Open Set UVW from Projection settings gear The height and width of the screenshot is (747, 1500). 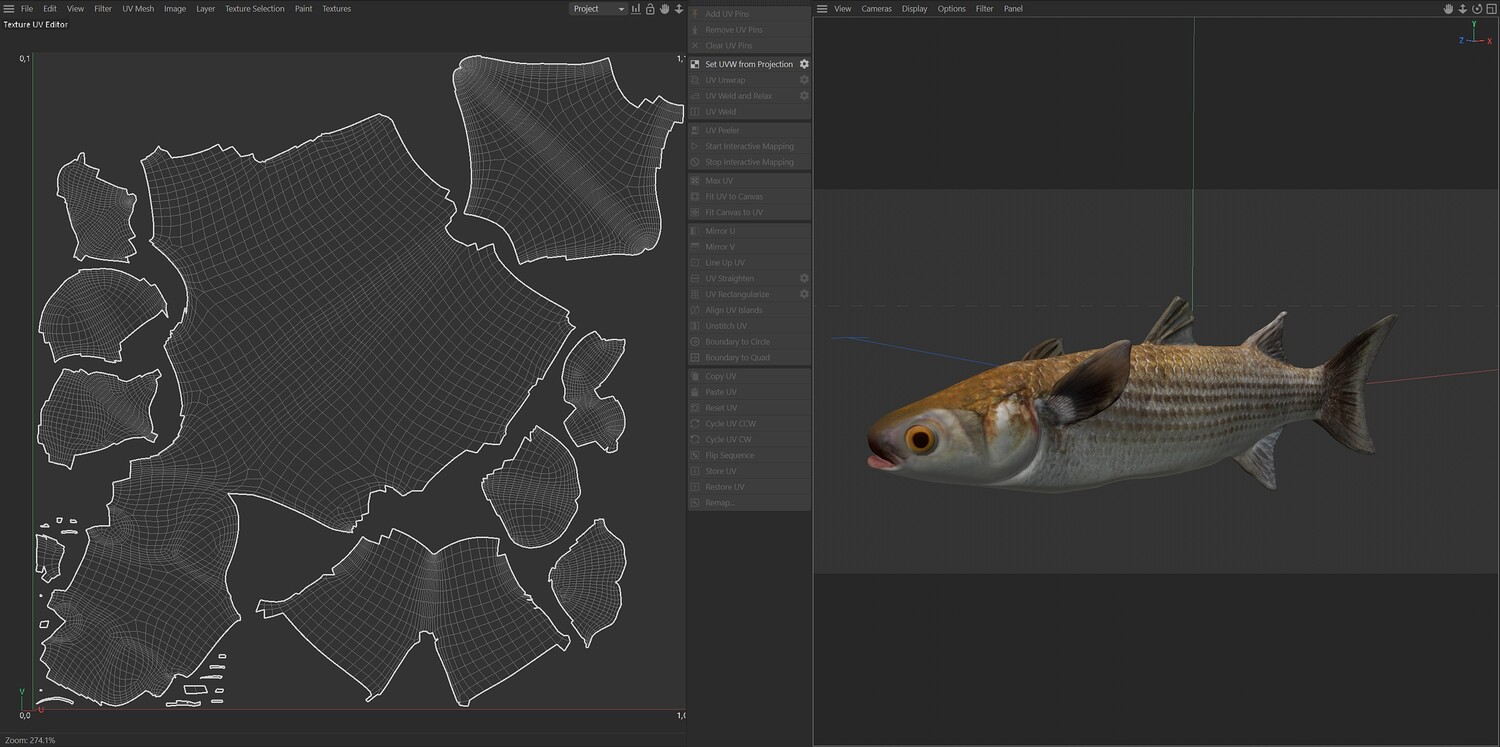pos(804,64)
